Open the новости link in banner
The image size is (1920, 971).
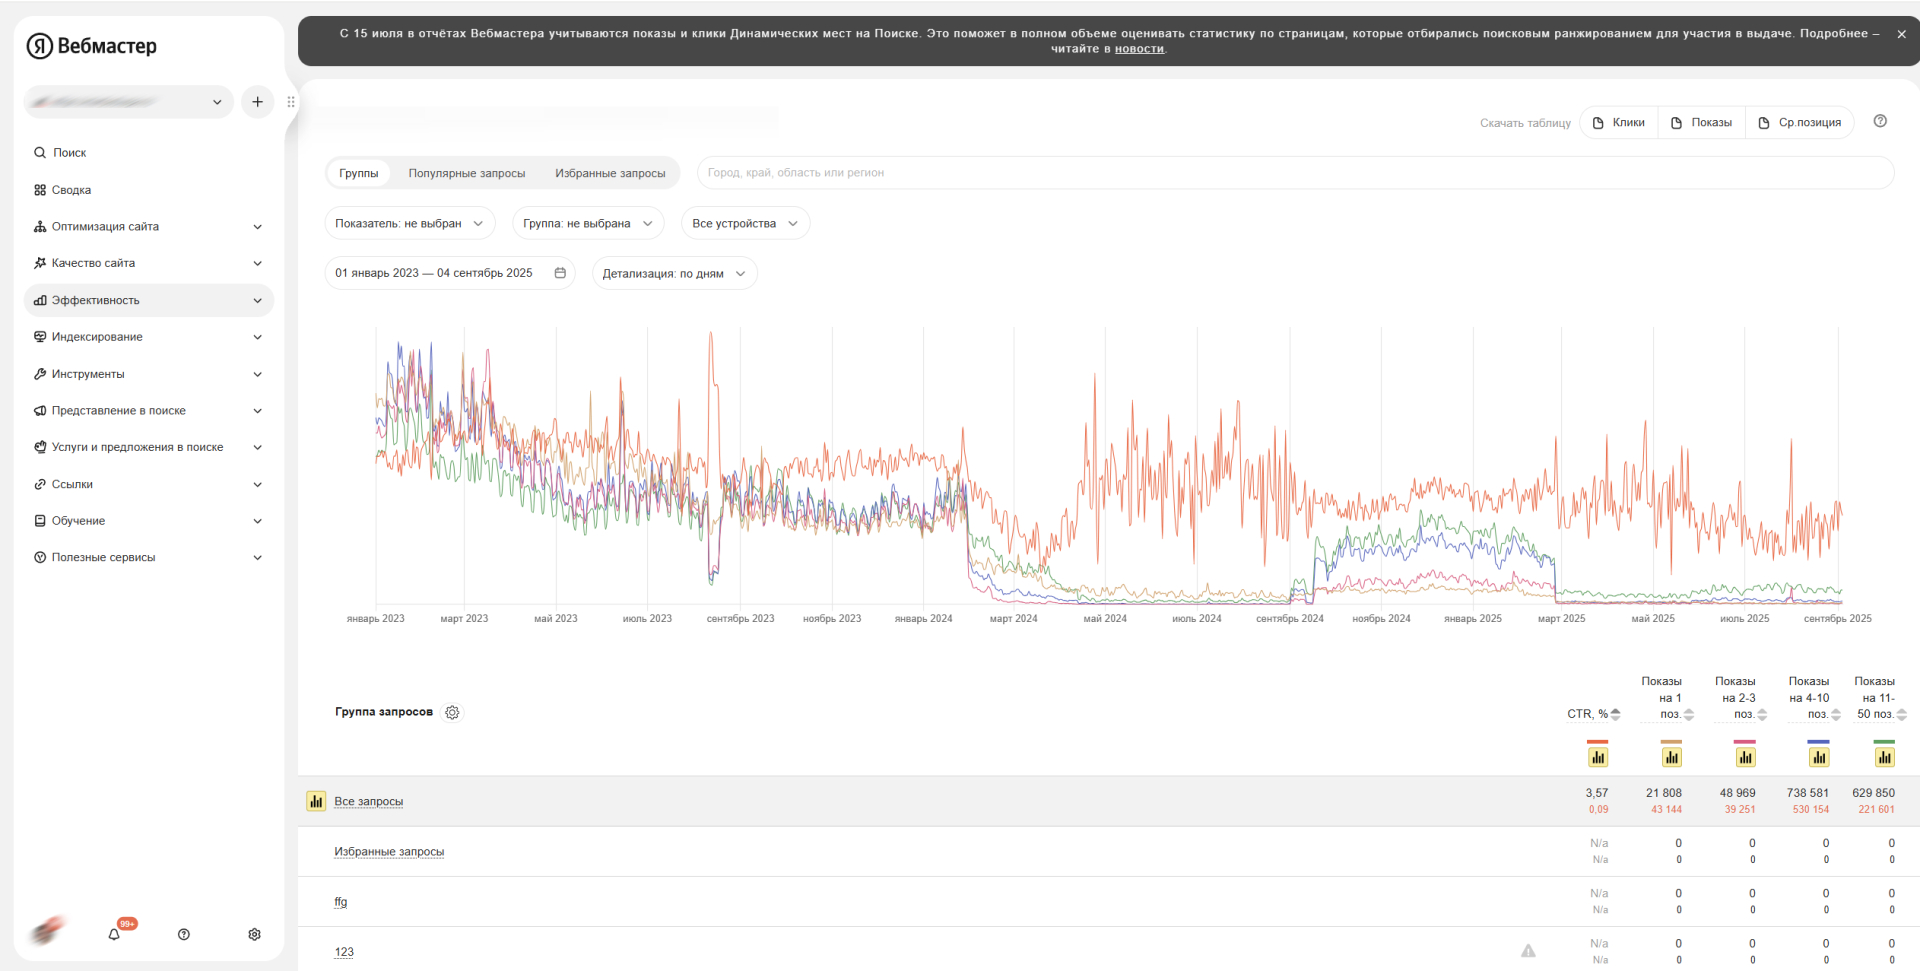[x=1139, y=49]
